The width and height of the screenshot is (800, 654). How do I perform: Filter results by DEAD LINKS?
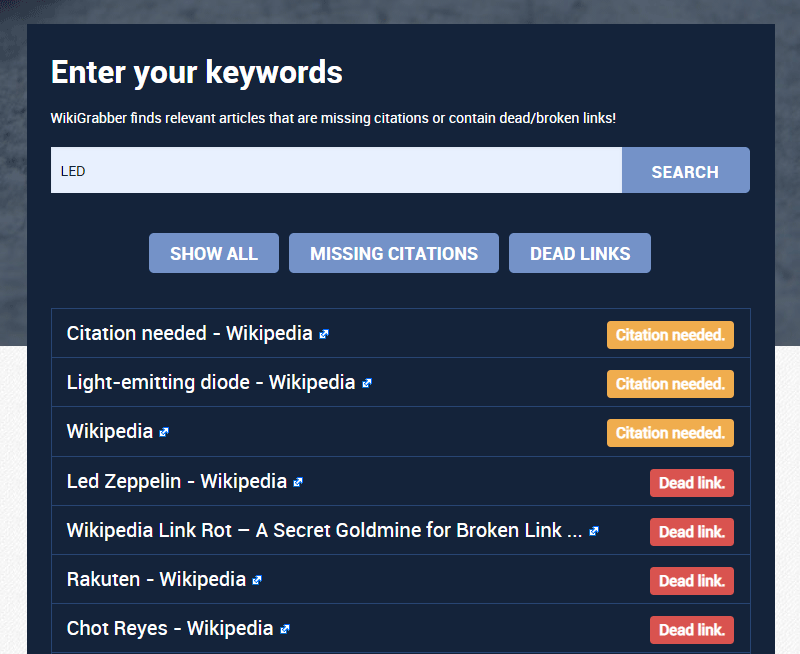(580, 253)
